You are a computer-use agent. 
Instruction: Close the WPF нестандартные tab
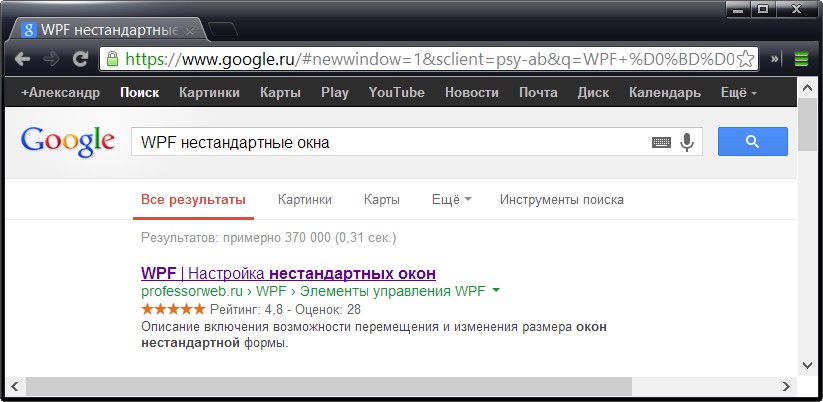pyautogui.click(x=190, y=30)
